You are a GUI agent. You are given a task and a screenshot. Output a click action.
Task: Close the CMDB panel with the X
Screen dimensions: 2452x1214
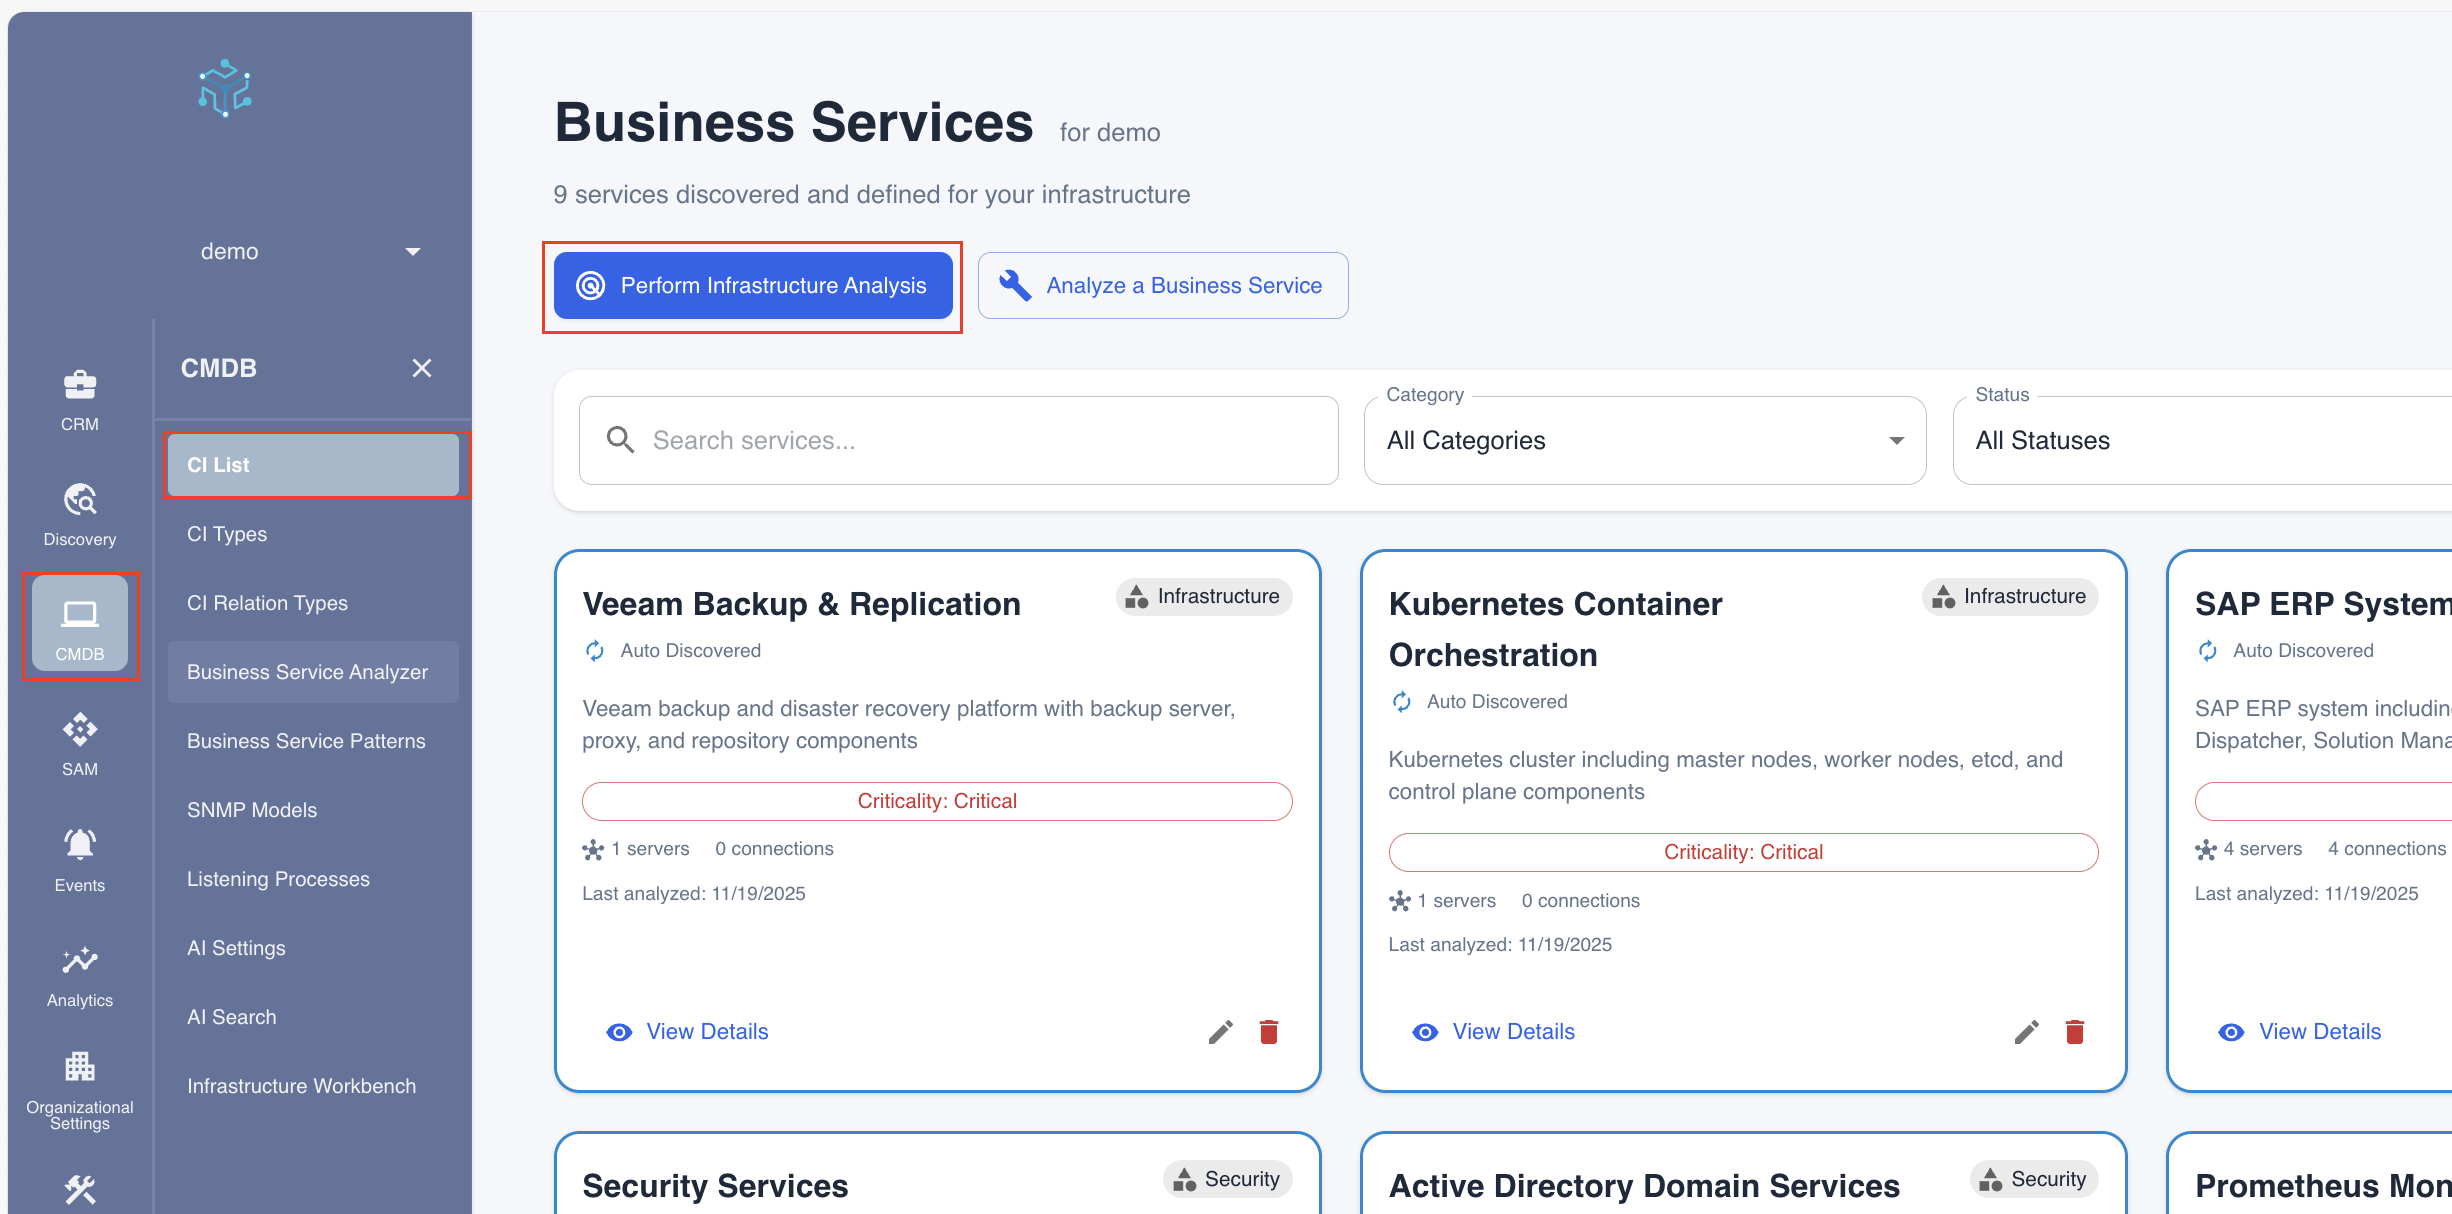tap(421, 368)
